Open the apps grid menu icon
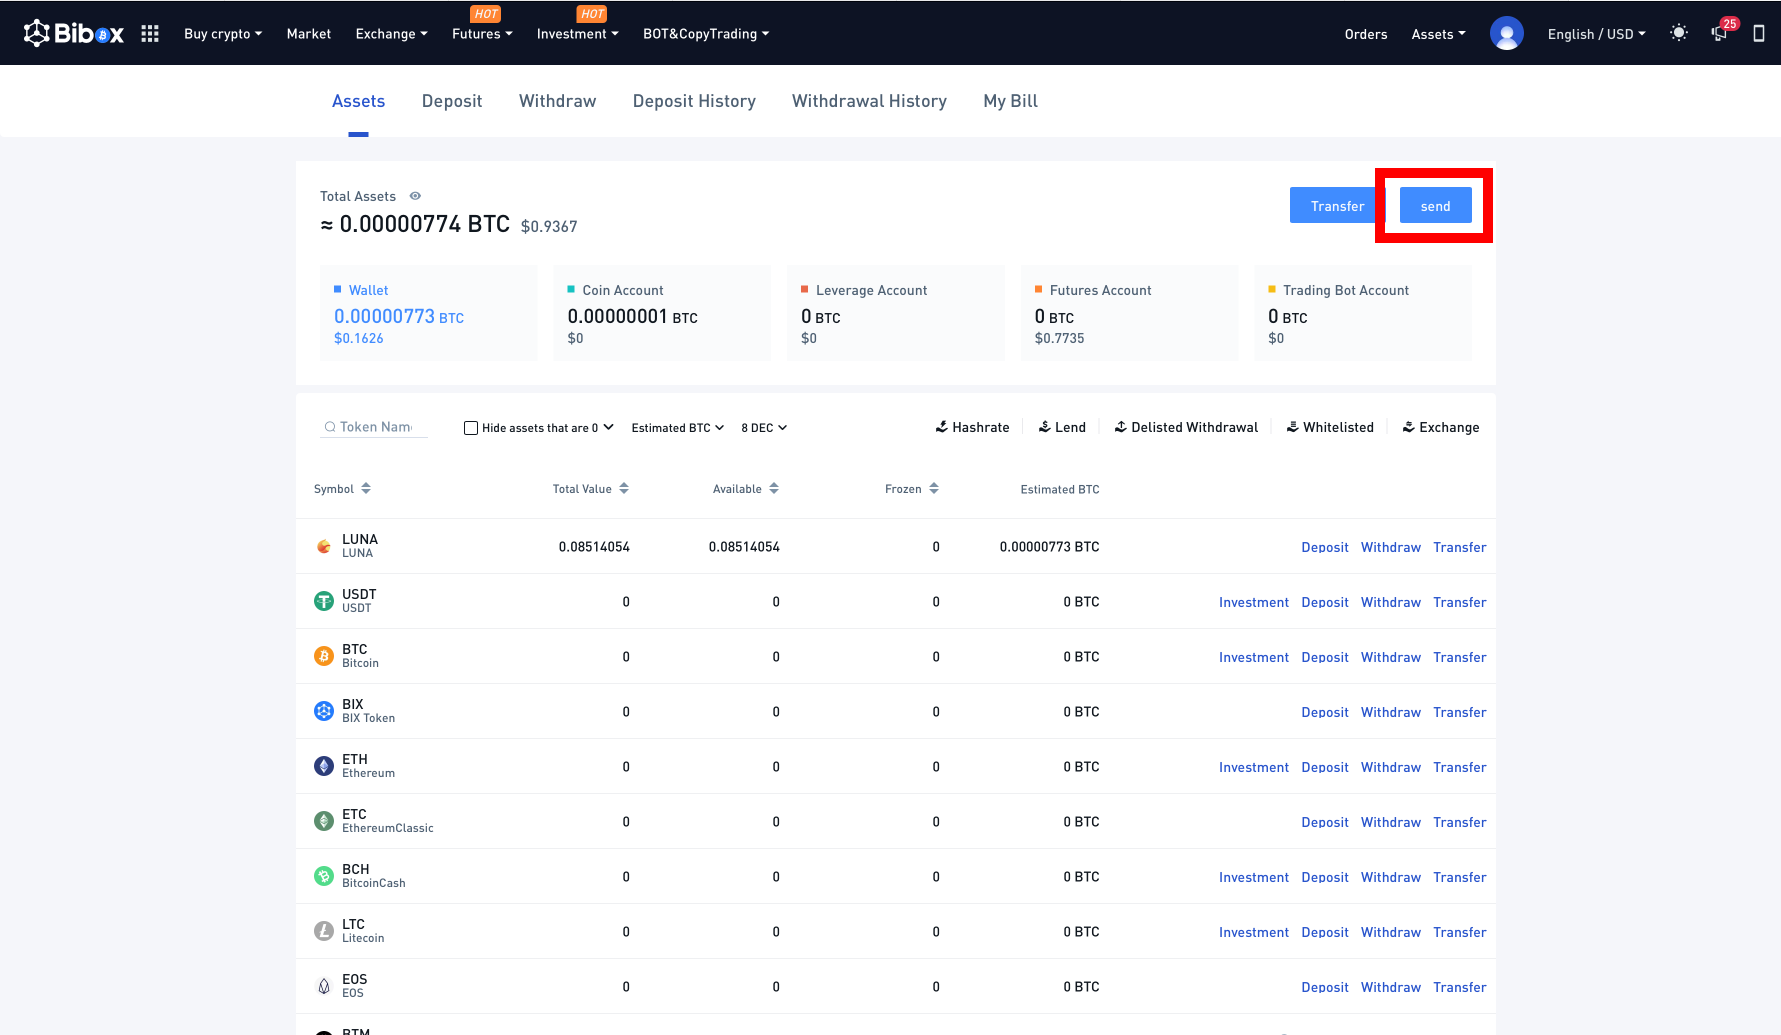The width and height of the screenshot is (1781, 1035). tap(150, 34)
